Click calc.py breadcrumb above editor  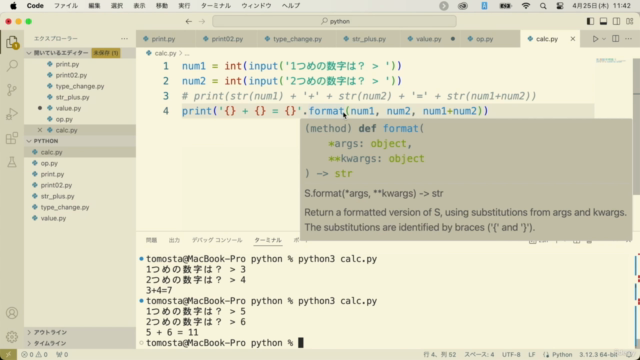click(165, 53)
